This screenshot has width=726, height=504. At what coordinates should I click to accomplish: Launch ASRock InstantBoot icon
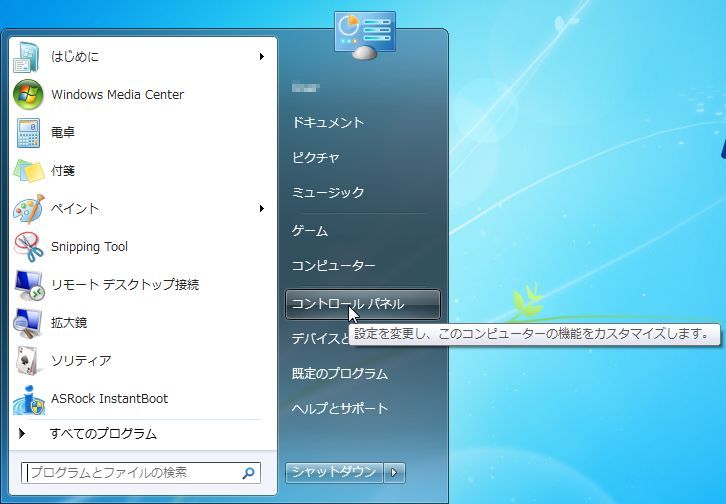coord(28,399)
